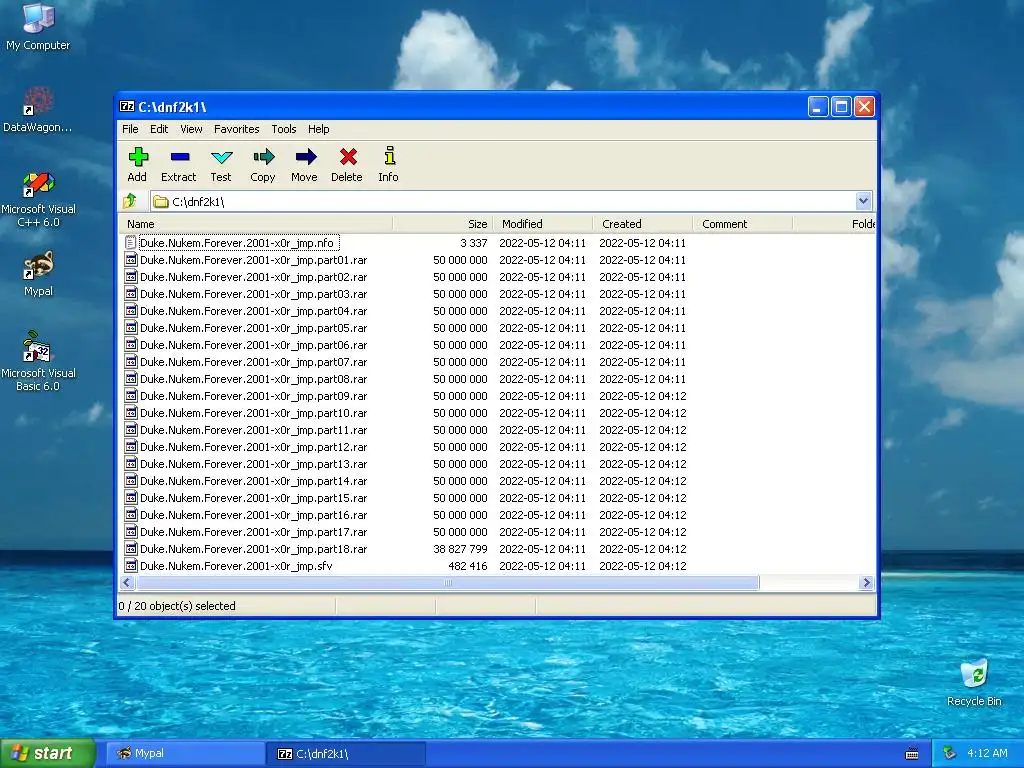This screenshot has height=768, width=1024.
Task: Select Duke.Nukem.Forever.2001-x0r_jmp.sfv
Action: [236, 566]
